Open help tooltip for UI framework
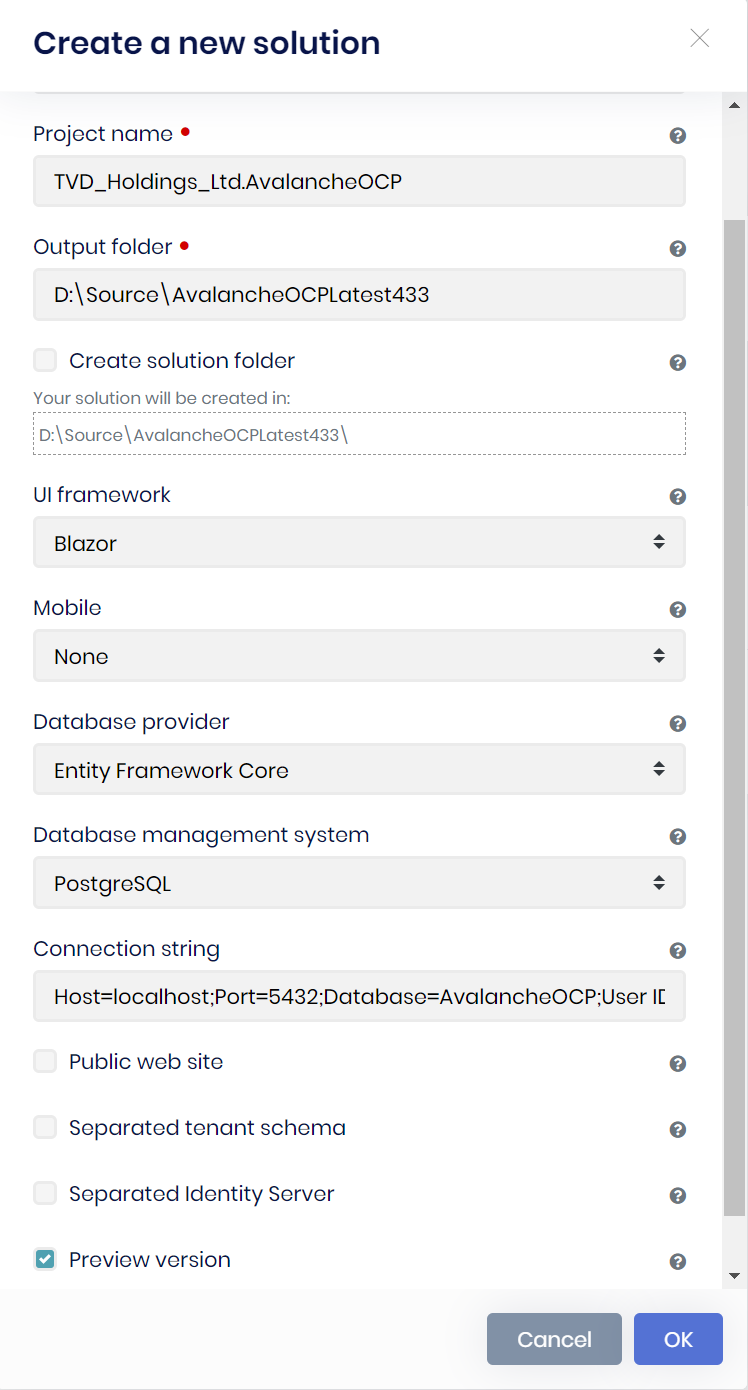The width and height of the screenshot is (748, 1390). (x=677, y=496)
